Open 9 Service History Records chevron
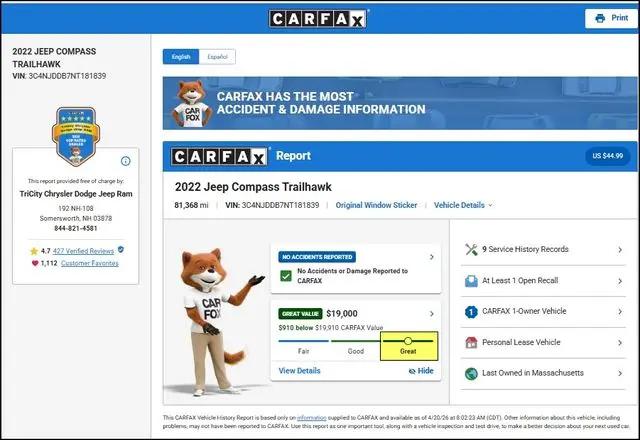Viewport: 640px width, 440px height. click(x=620, y=249)
